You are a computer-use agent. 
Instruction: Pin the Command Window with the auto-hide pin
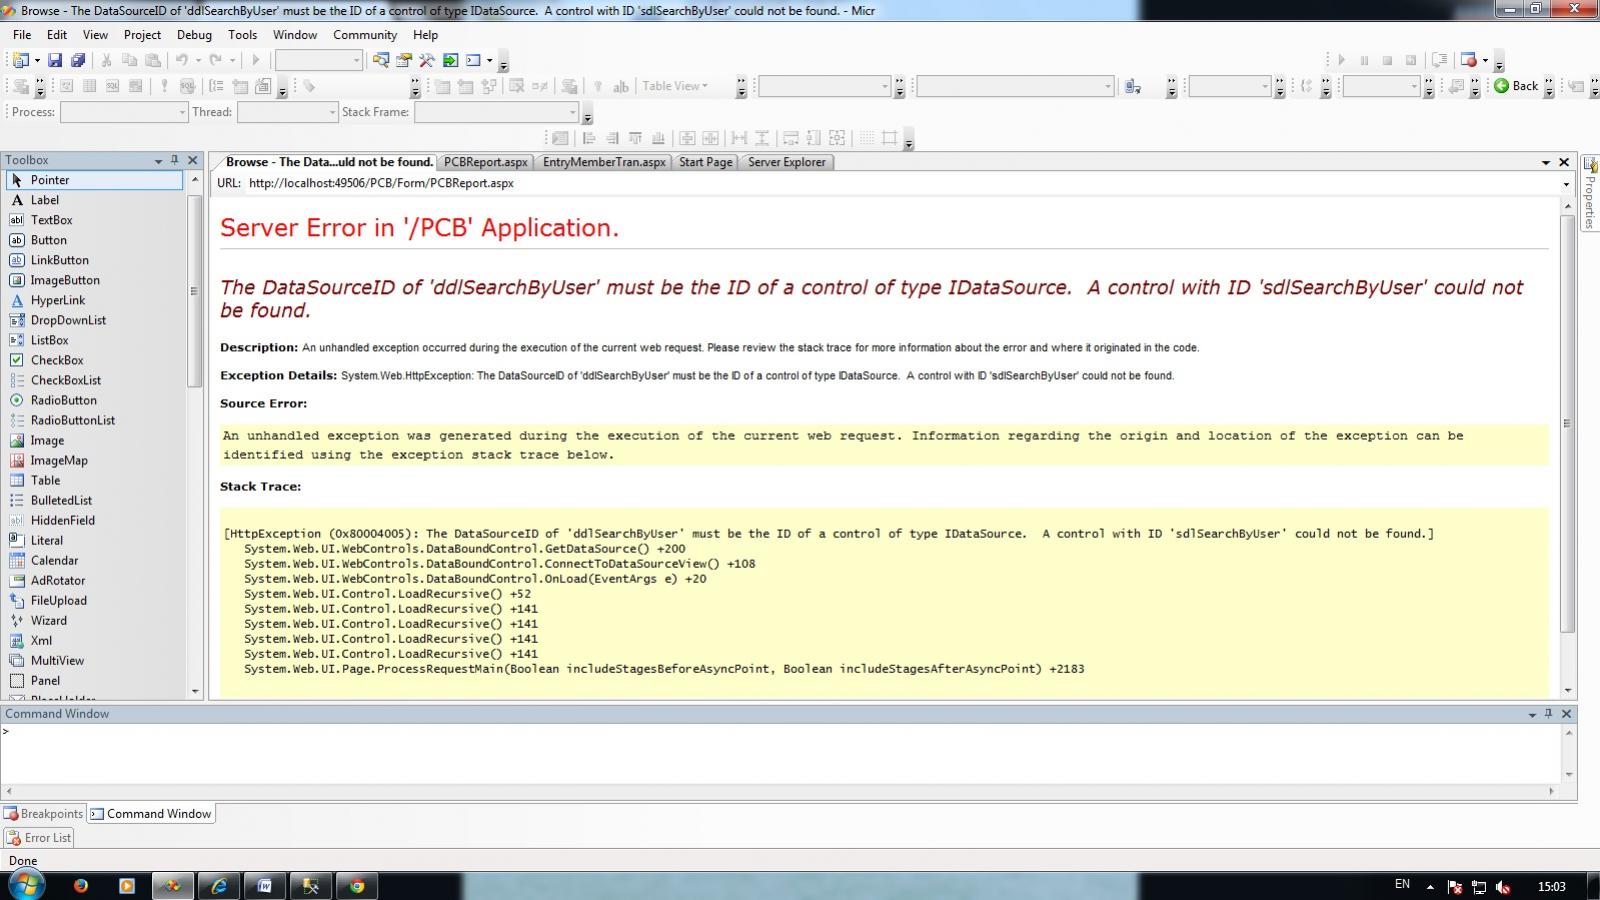coord(1548,714)
